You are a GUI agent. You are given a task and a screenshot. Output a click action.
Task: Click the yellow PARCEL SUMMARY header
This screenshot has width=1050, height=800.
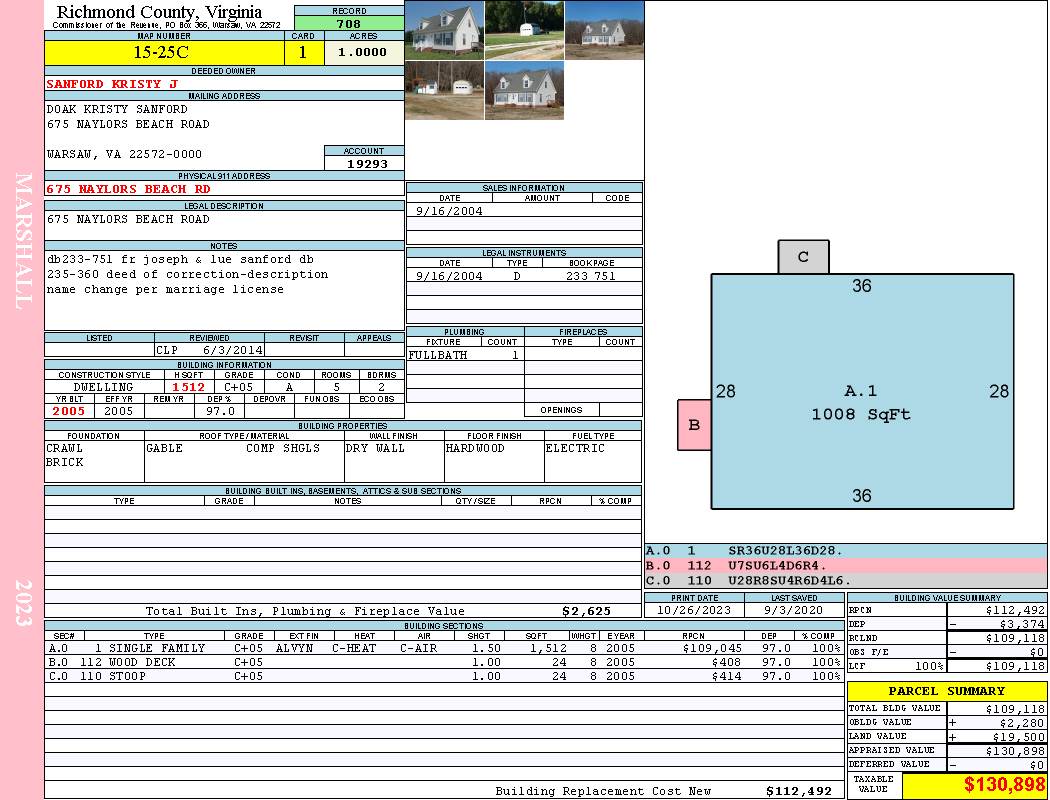(x=946, y=691)
